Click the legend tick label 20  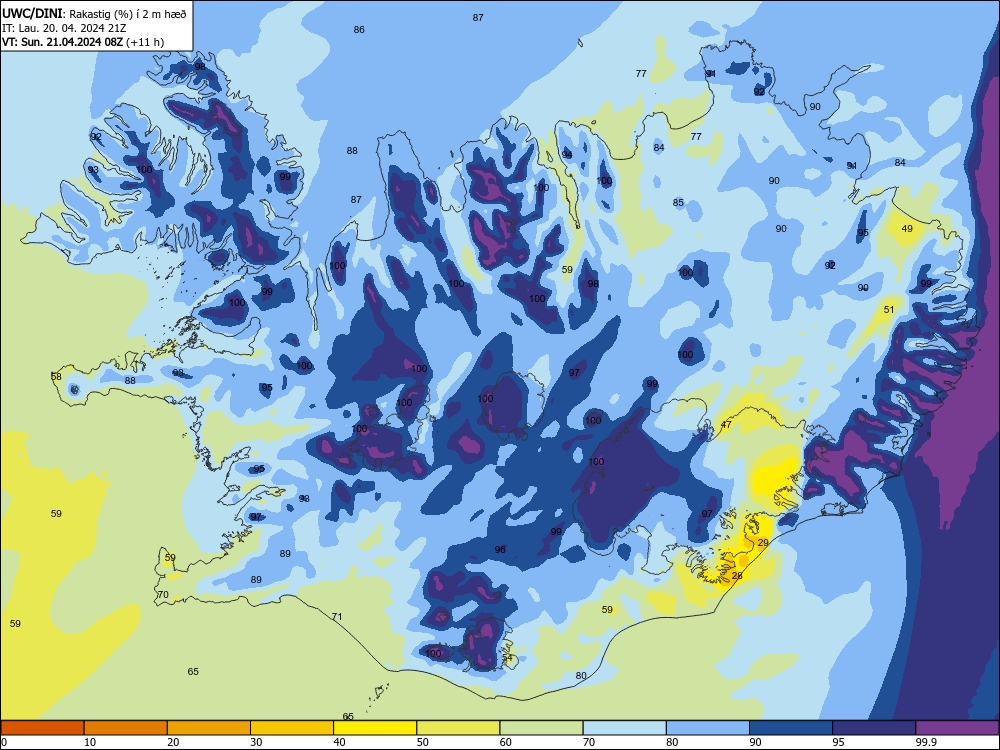tap(173, 742)
